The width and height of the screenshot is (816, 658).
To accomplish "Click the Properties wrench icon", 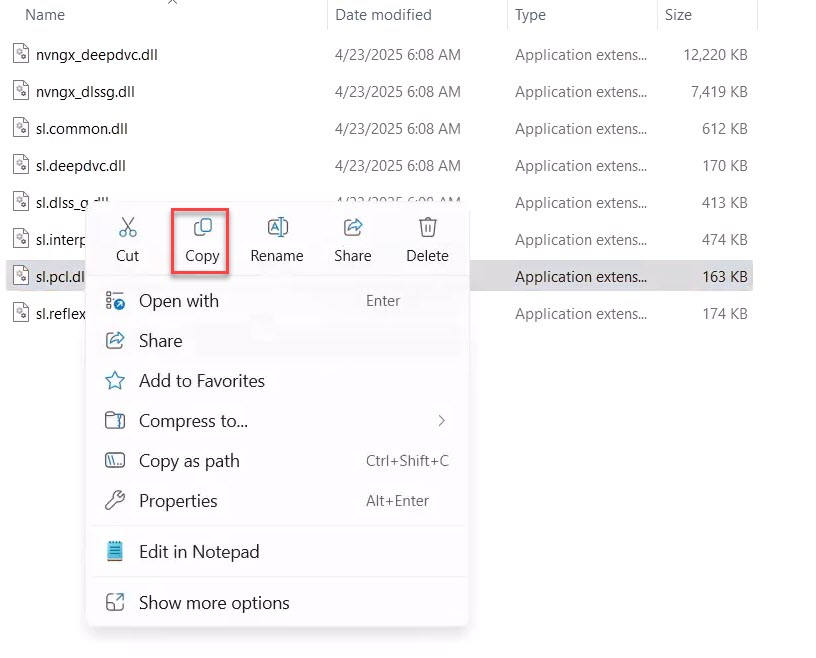I will click(x=116, y=501).
